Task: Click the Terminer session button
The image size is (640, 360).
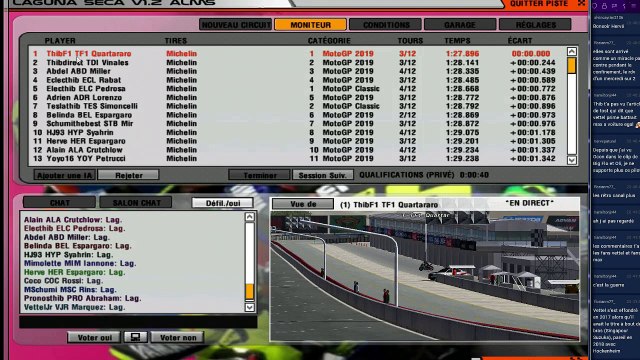Action: 260,175
